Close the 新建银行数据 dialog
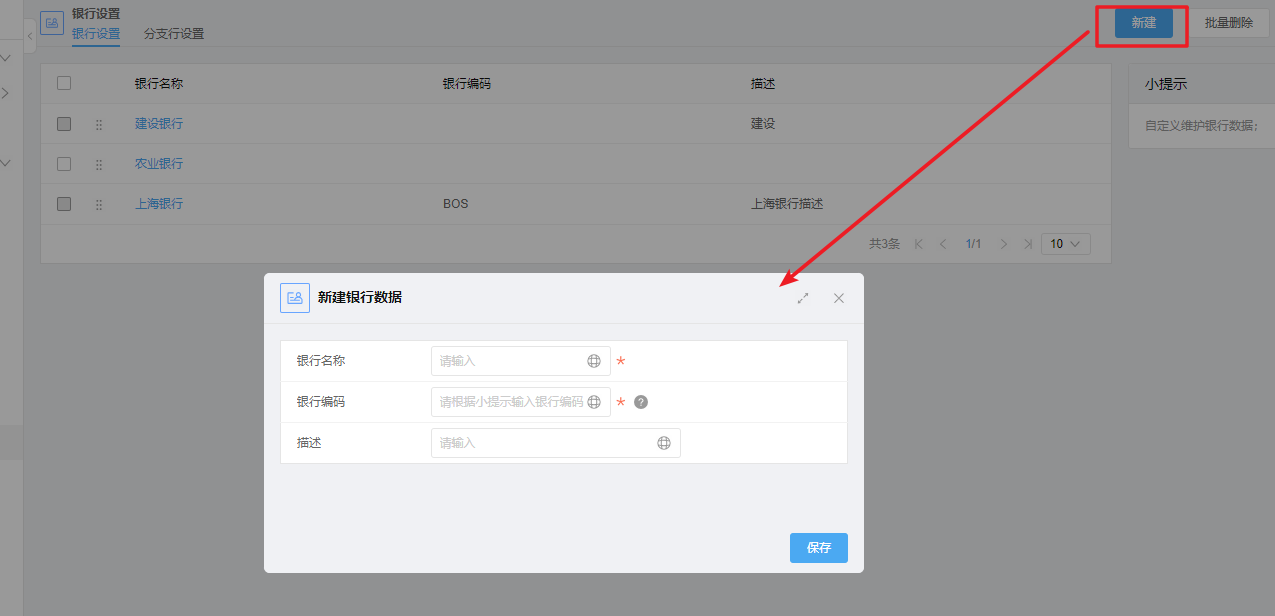Image resolution: width=1275 pixels, height=616 pixels. [x=839, y=298]
